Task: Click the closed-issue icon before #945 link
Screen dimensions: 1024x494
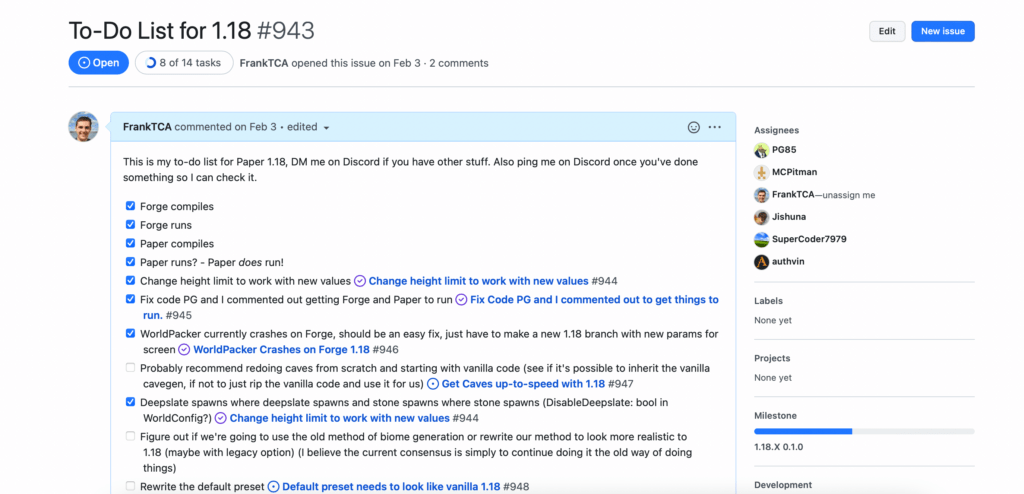Action: pyautogui.click(x=462, y=299)
